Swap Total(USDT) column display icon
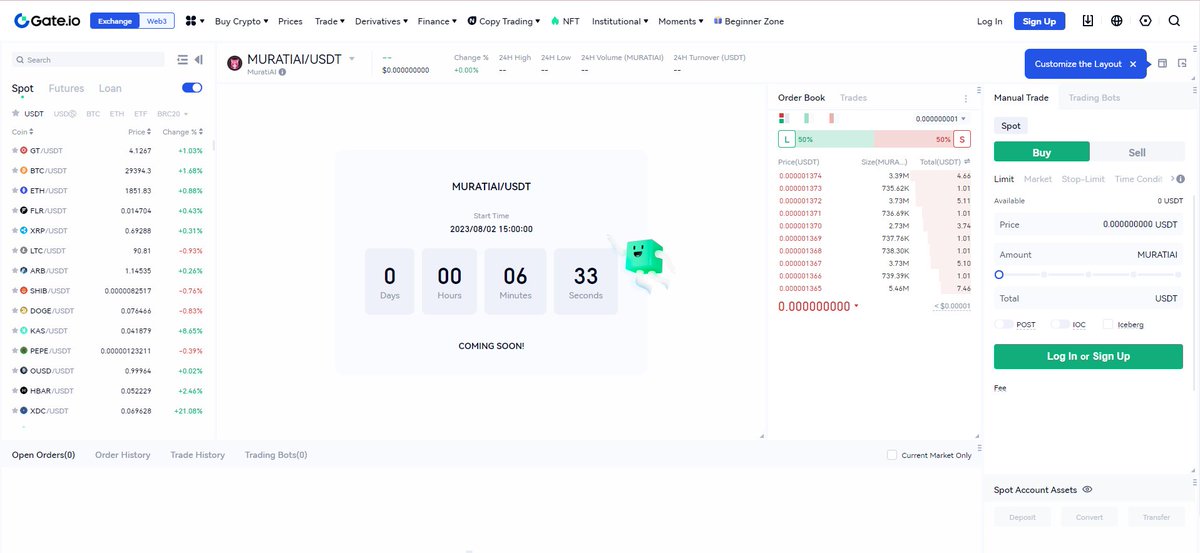 (967, 162)
